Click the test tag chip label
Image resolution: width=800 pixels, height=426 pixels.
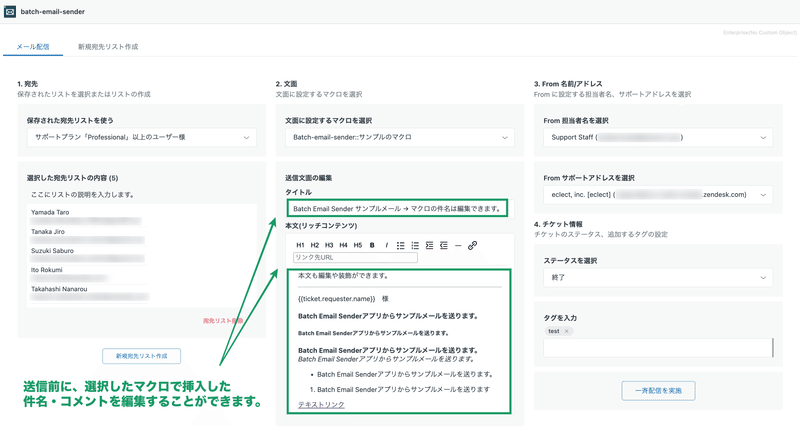pos(554,331)
